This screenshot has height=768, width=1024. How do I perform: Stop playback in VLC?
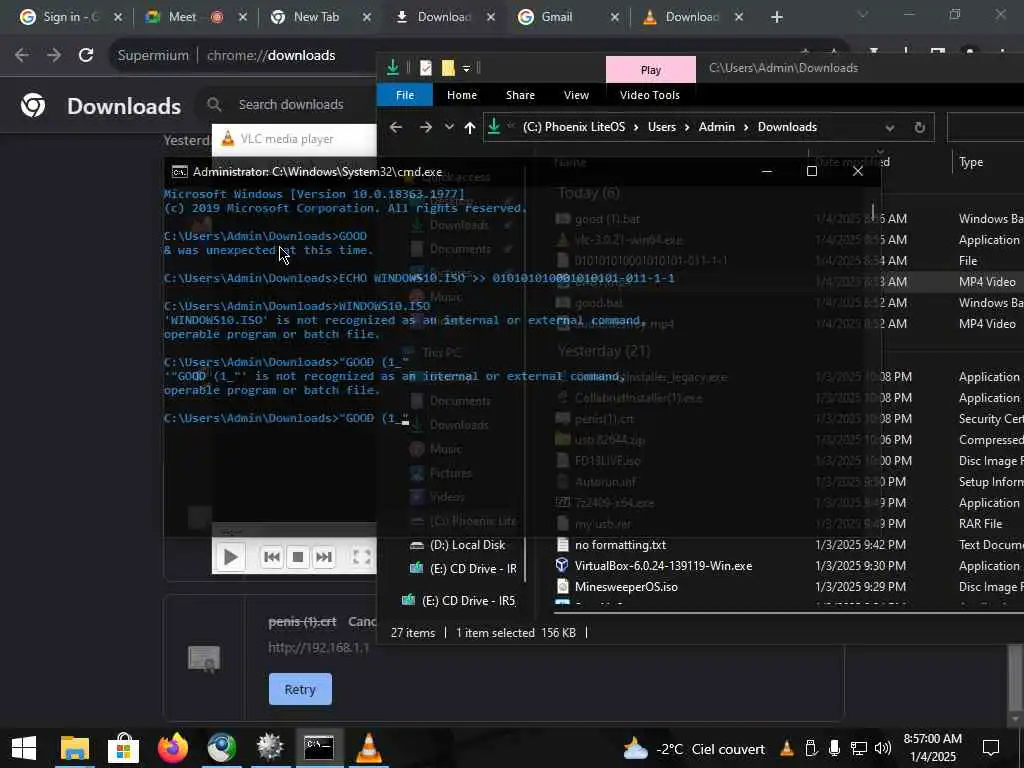click(x=298, y=557)
